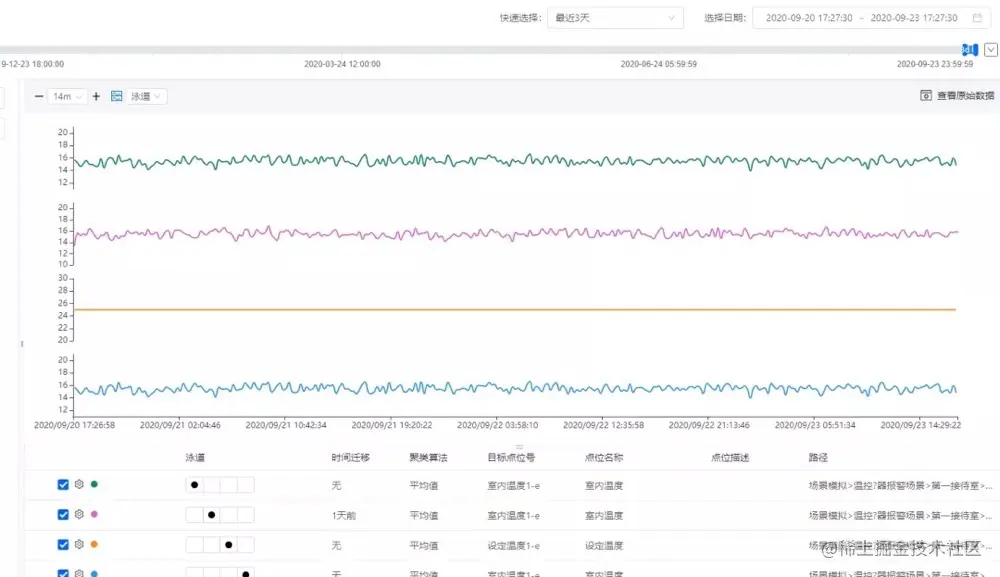Screen dimensions: 1000x577
Task: Click the orange series color dot
Action: 94,544
